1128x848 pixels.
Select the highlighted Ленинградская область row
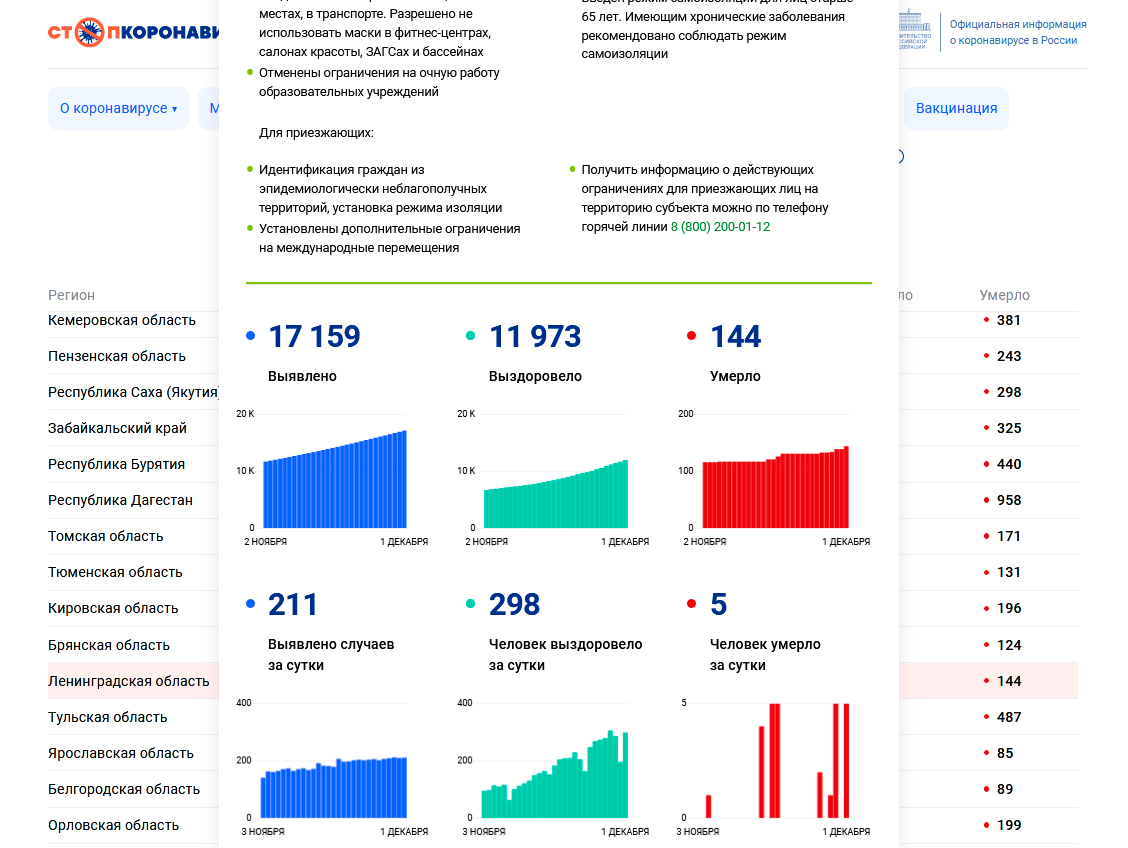click(x=129, y=681)
